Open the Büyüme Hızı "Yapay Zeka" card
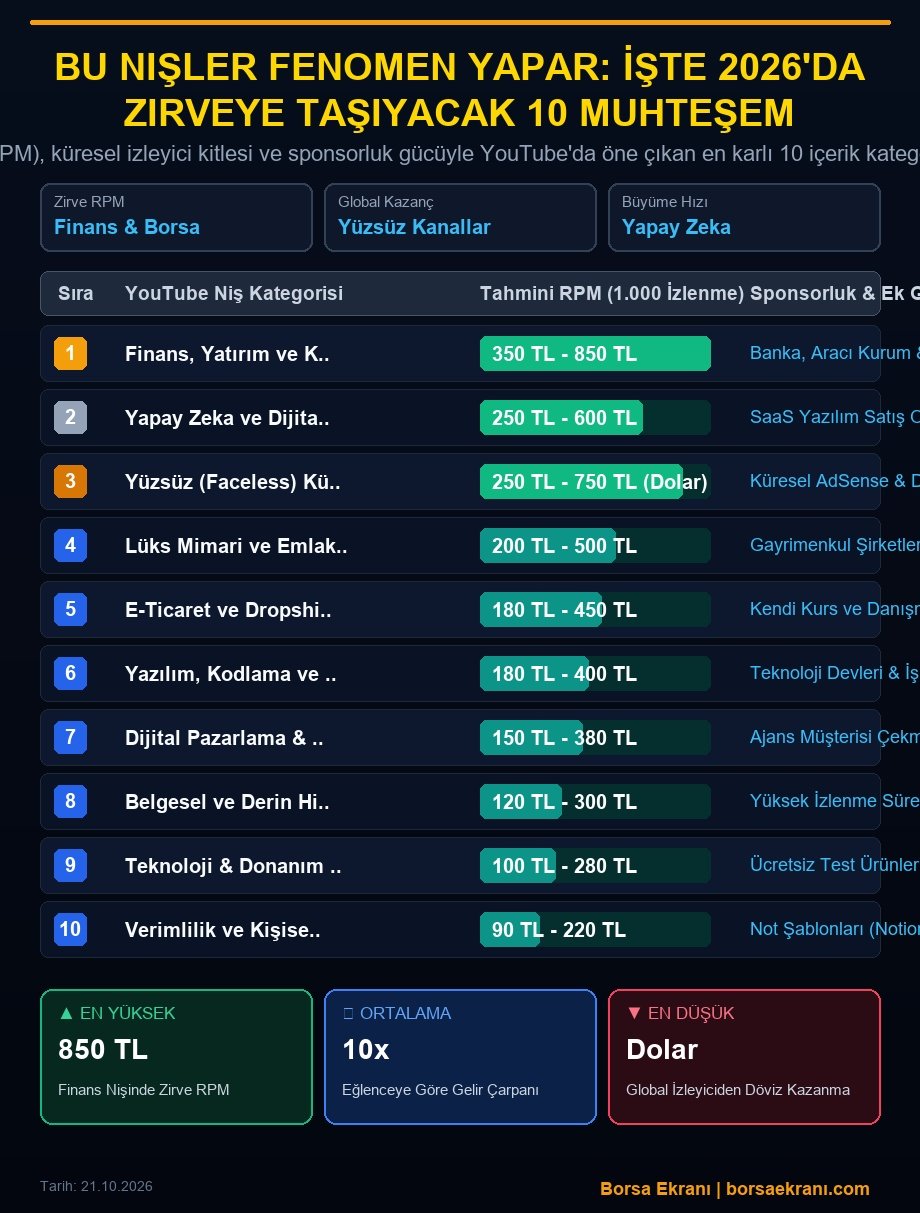Screen dimensions: 920x1213 pyautogui.click(x=744, y=217)
